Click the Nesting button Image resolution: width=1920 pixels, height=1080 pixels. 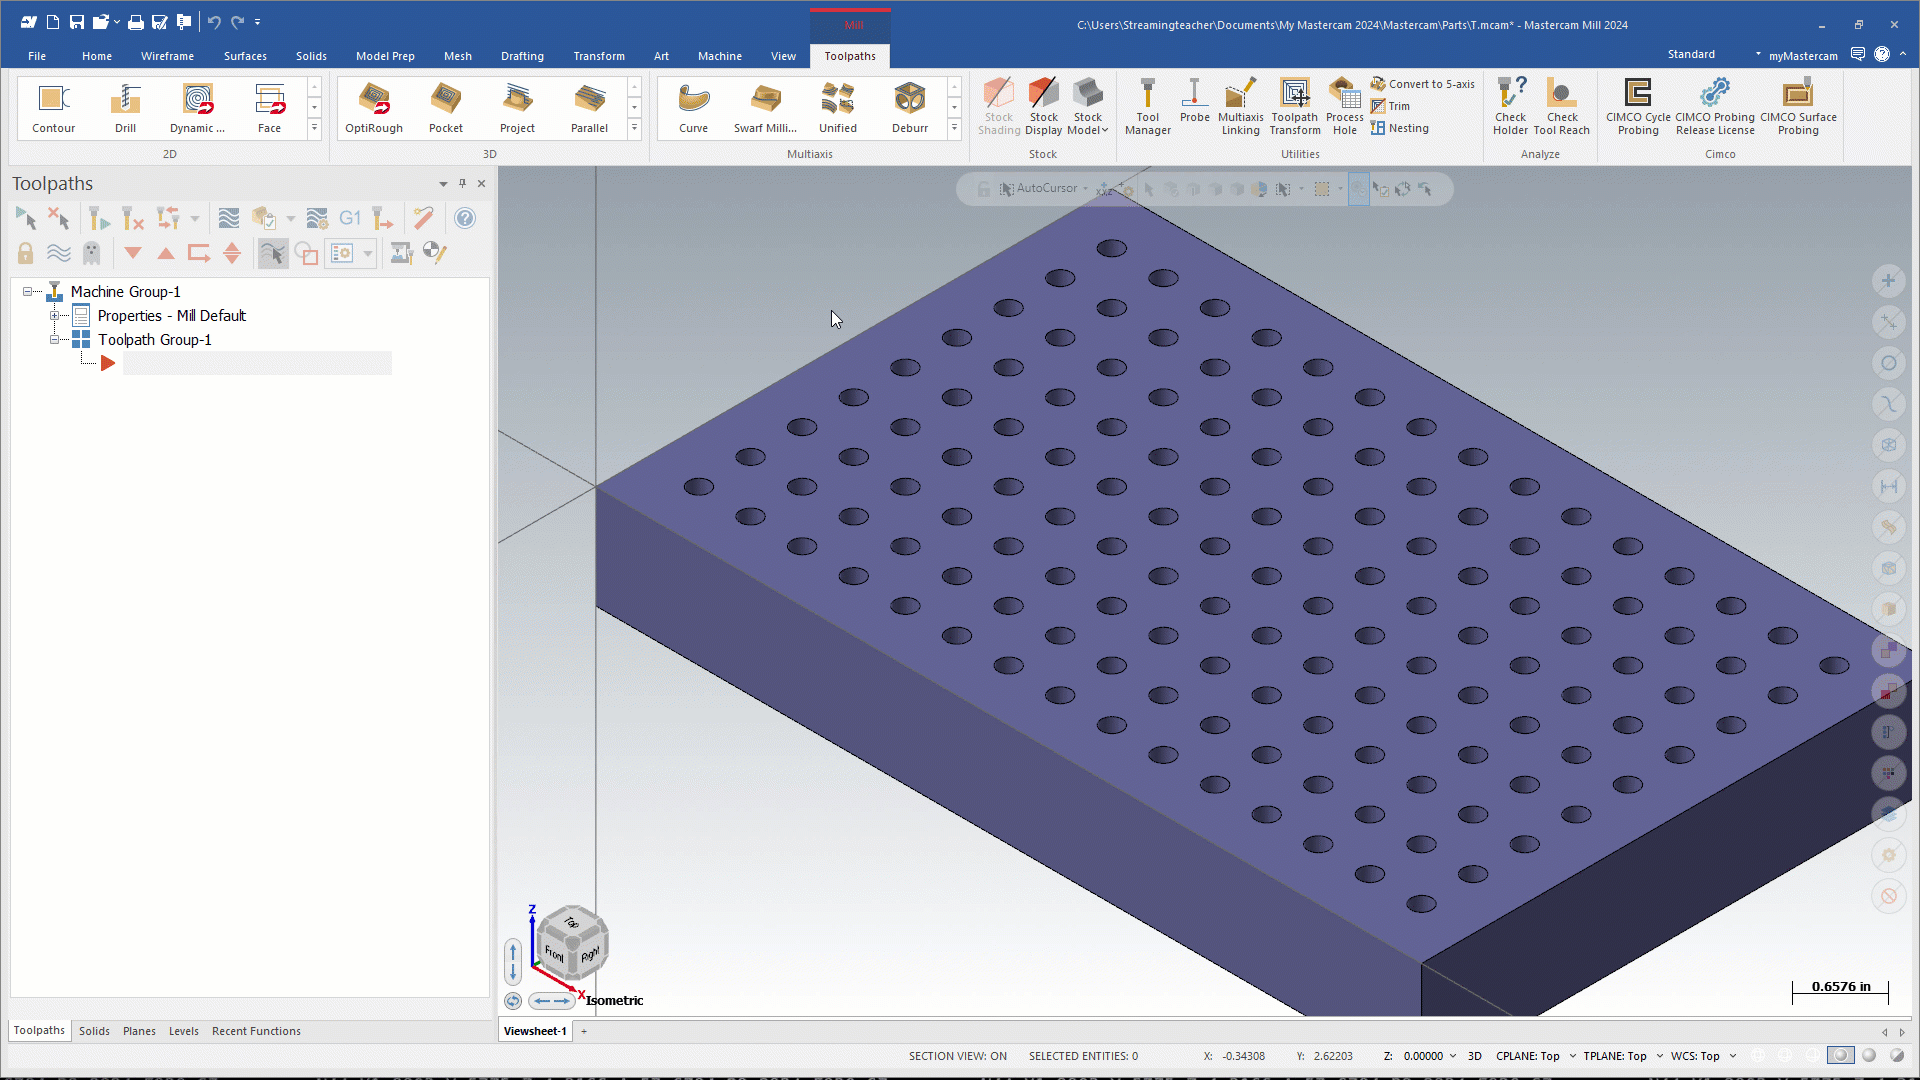pos(1399,128)
